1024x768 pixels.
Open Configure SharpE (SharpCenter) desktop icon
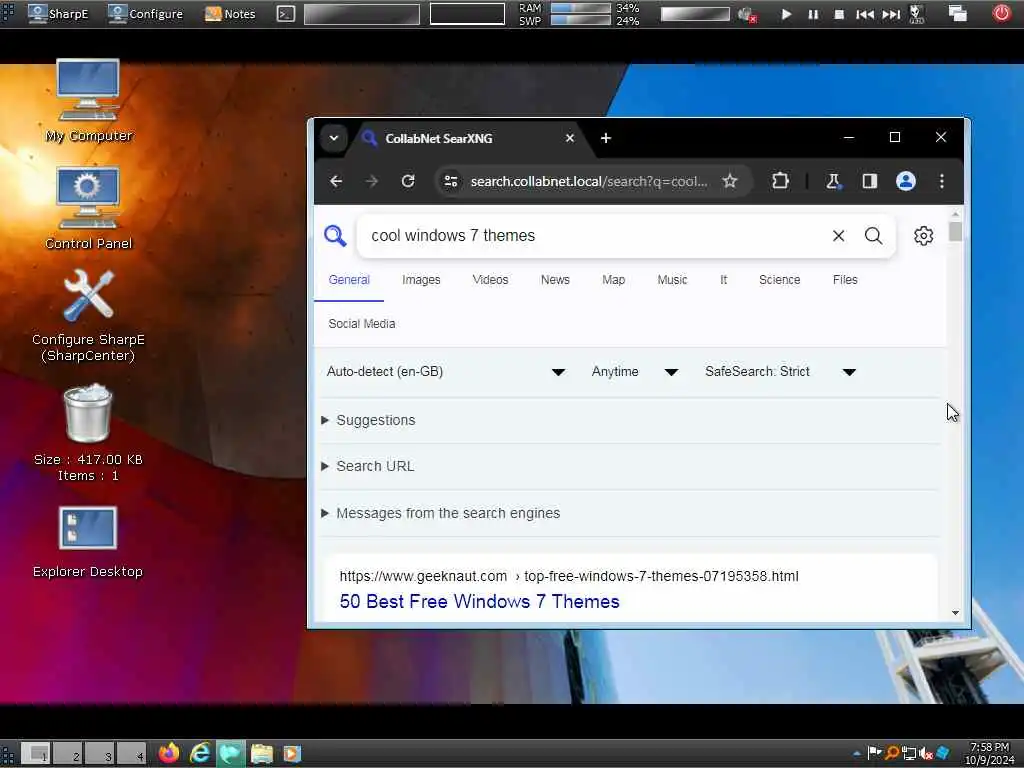(88, 315)
